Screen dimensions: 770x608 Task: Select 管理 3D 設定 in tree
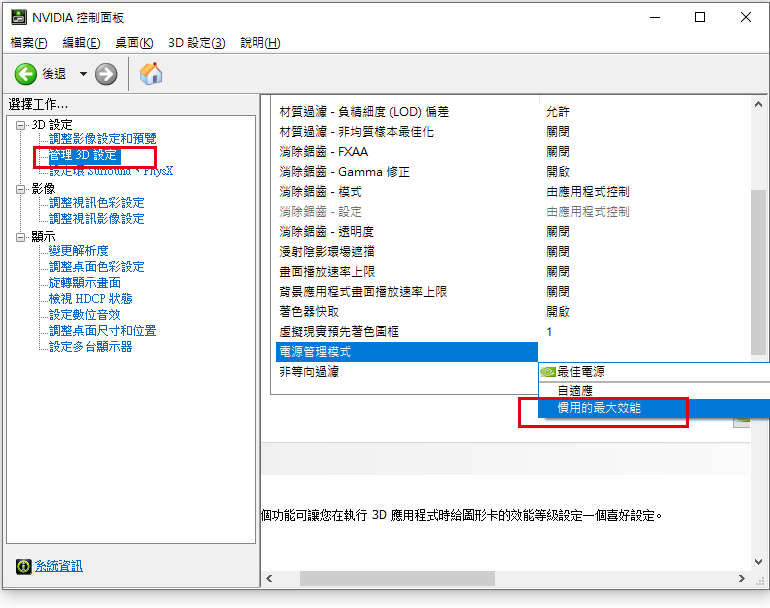(x=83, y=155)
